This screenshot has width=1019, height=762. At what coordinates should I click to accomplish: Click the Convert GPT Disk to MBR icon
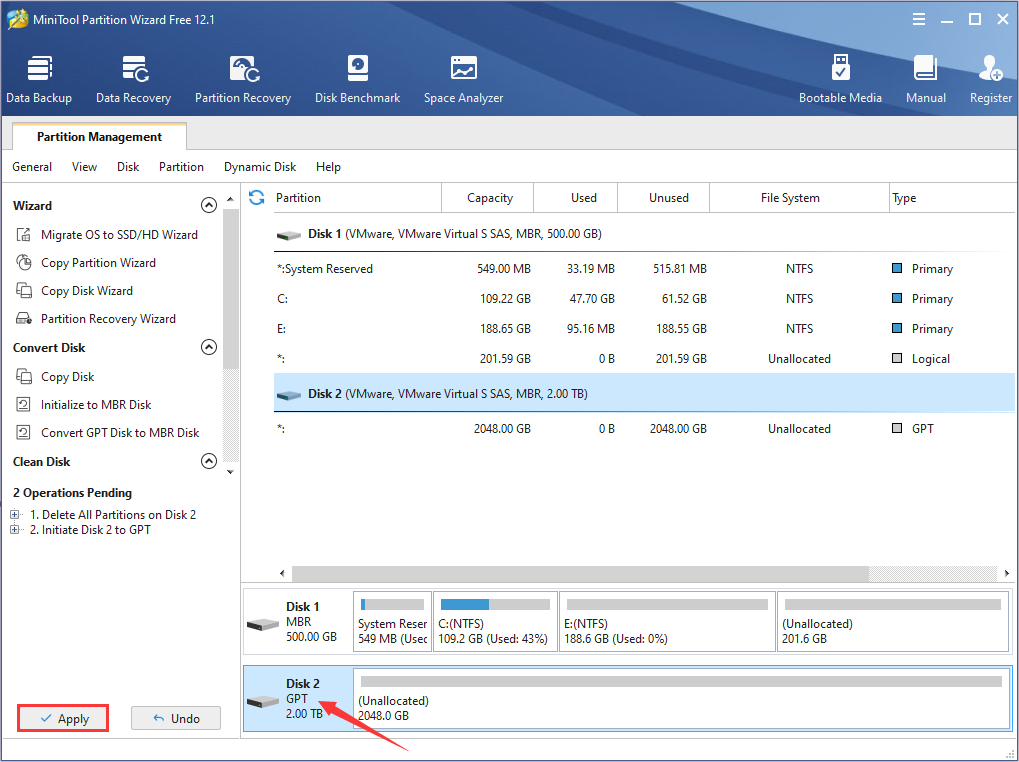(x=23, y=432)
